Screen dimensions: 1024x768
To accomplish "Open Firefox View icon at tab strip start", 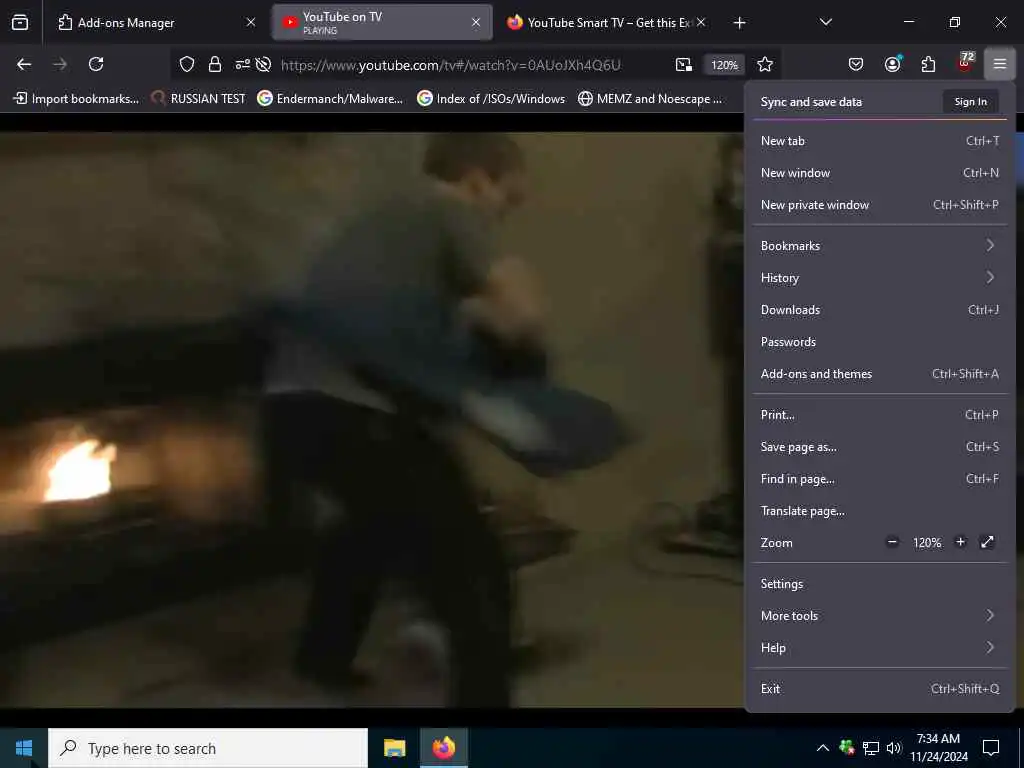I will point(20,22).
